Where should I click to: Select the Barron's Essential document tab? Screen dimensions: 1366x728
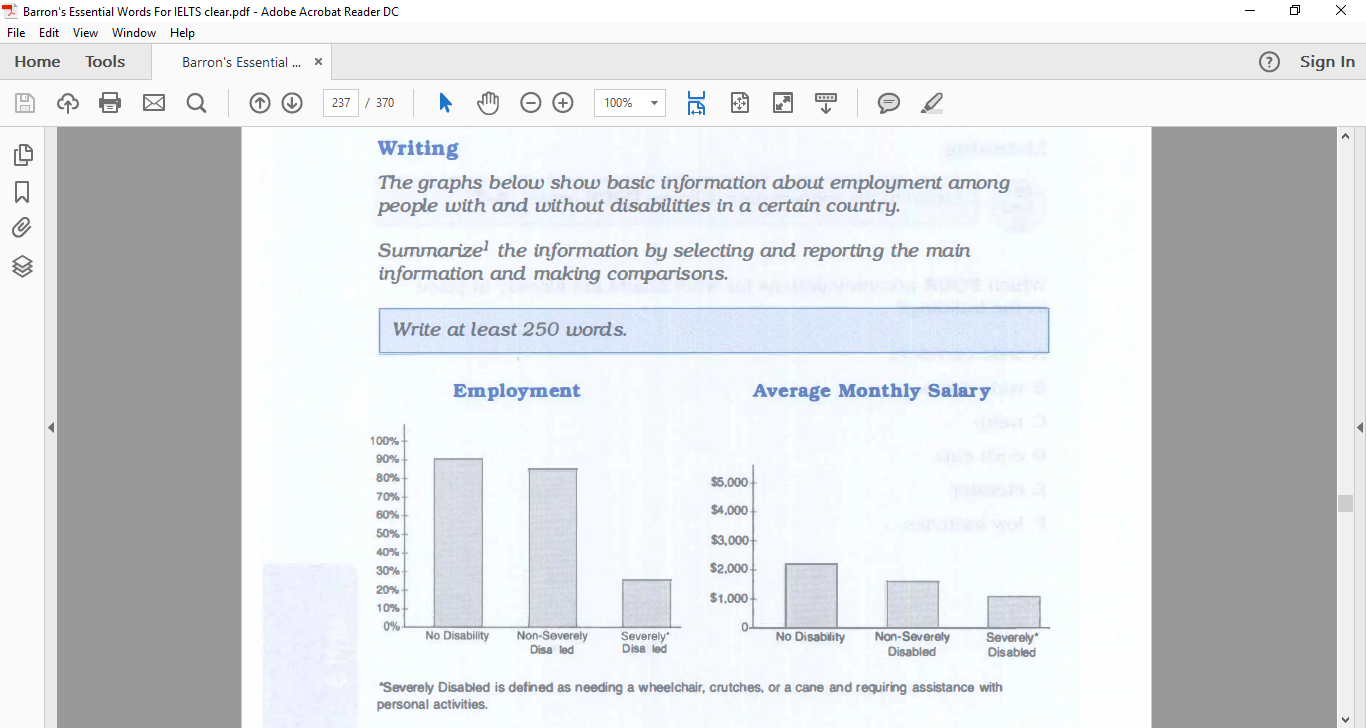241,62
